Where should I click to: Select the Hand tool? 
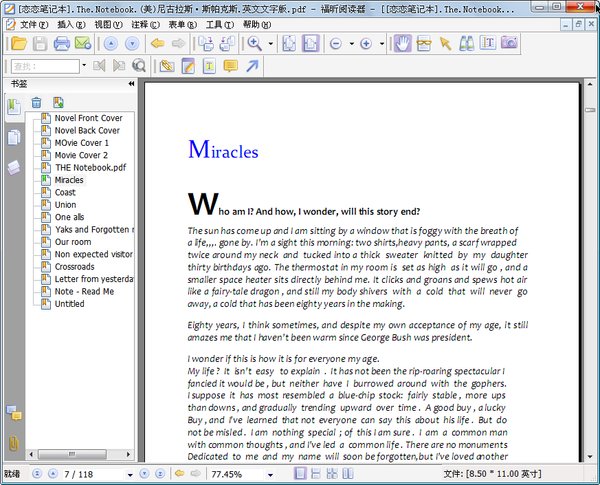click(403, 43)
